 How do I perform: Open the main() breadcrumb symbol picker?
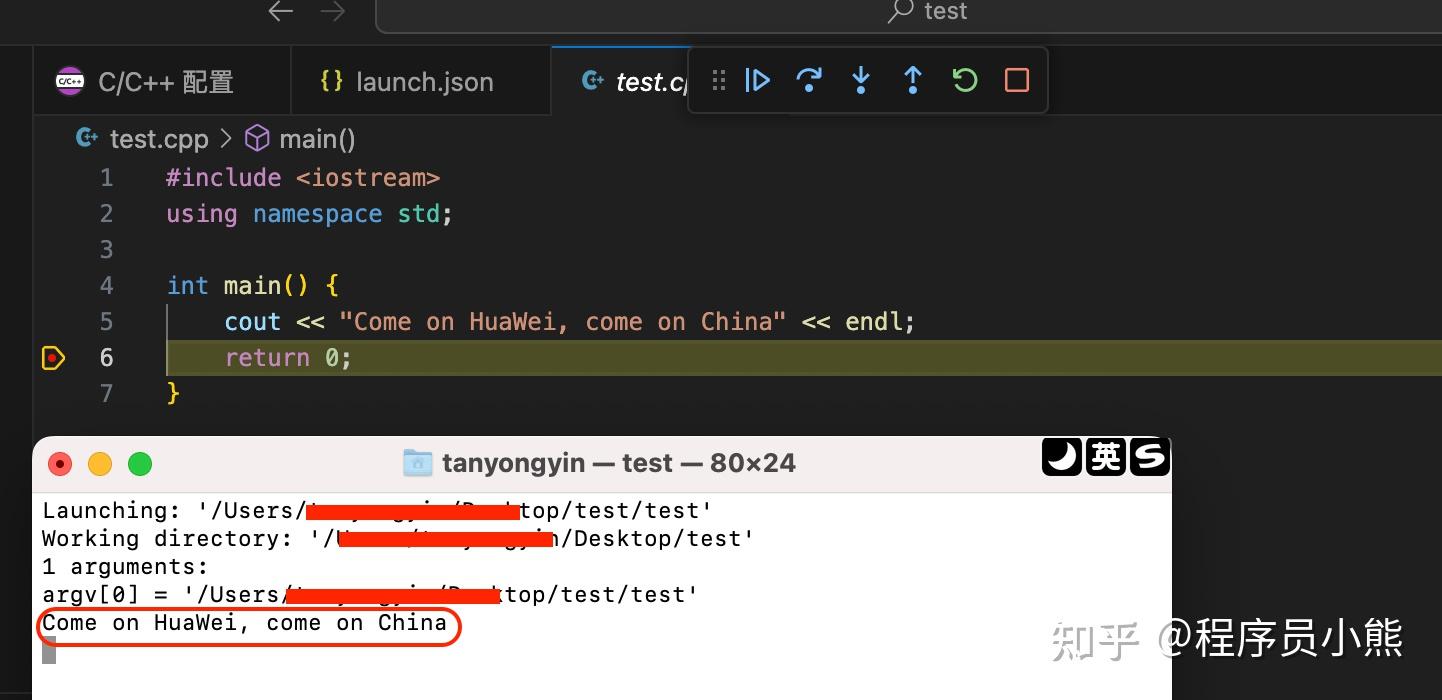pyautogui.click(x=317, y=138)
